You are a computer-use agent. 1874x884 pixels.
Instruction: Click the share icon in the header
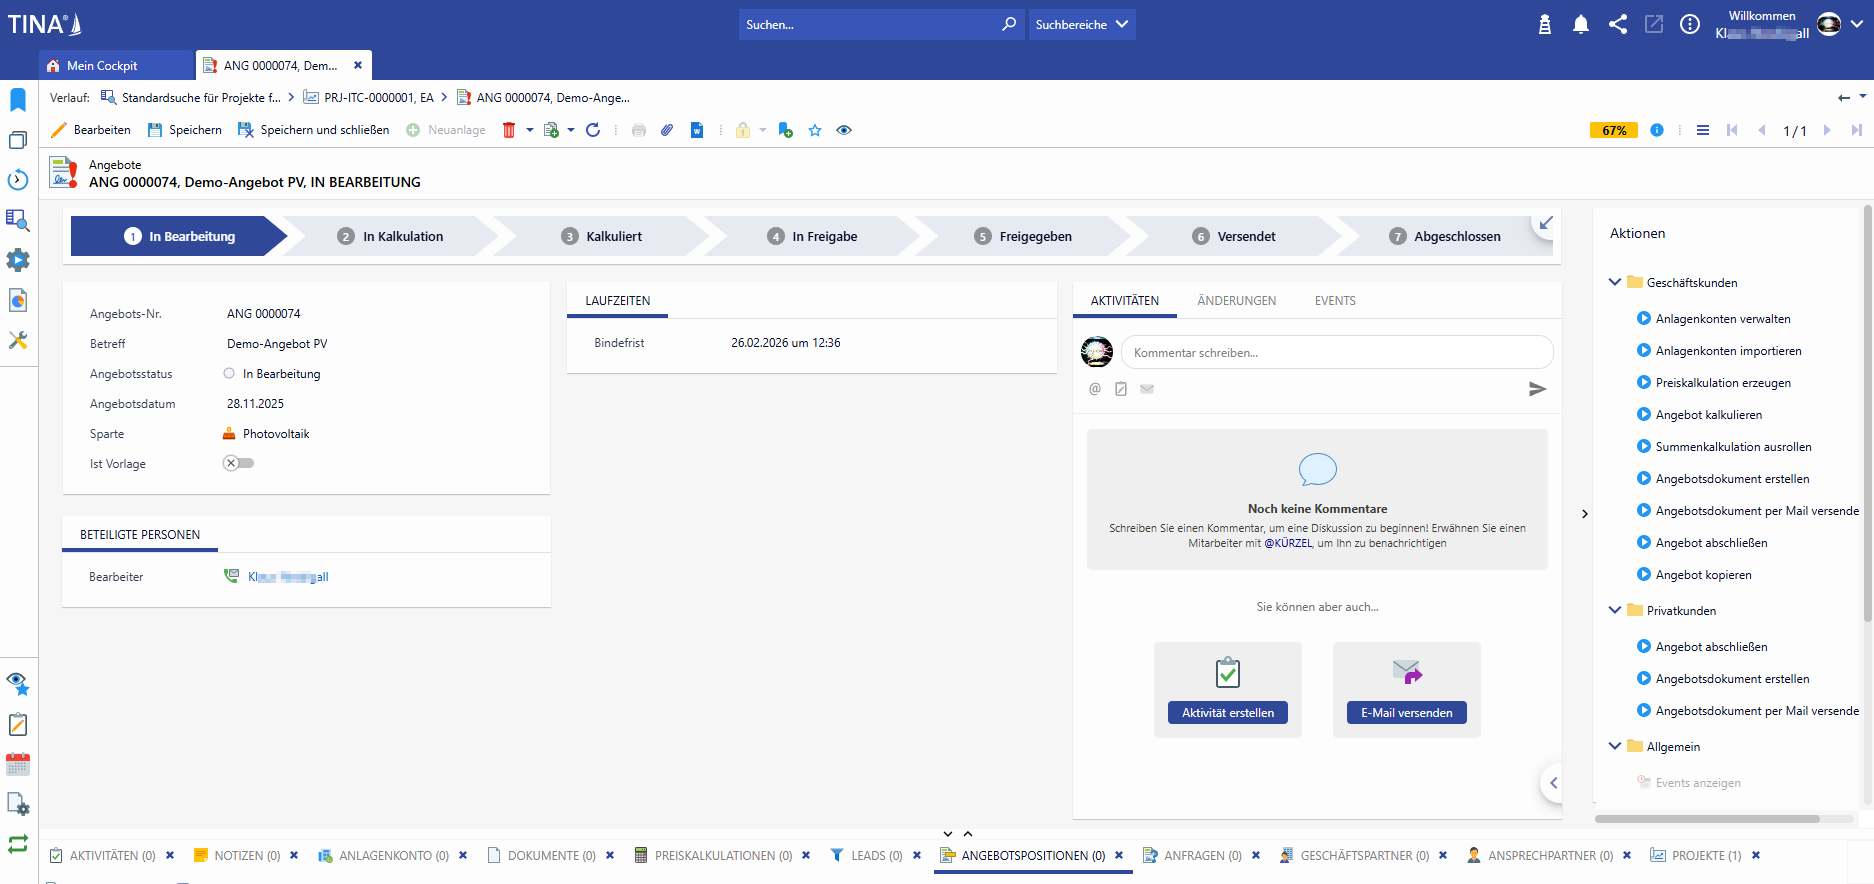coord(1617,25)
